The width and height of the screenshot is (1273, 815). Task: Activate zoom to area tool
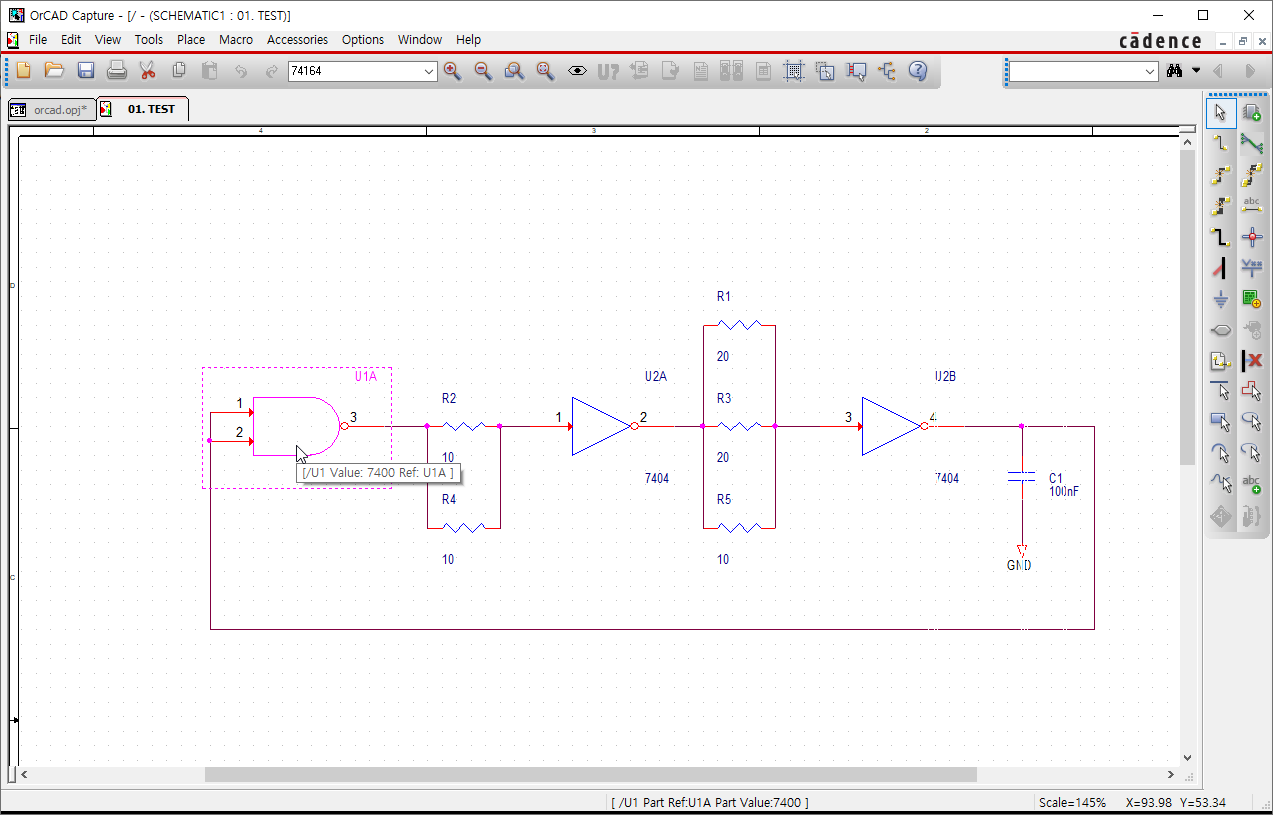(514, 71)
